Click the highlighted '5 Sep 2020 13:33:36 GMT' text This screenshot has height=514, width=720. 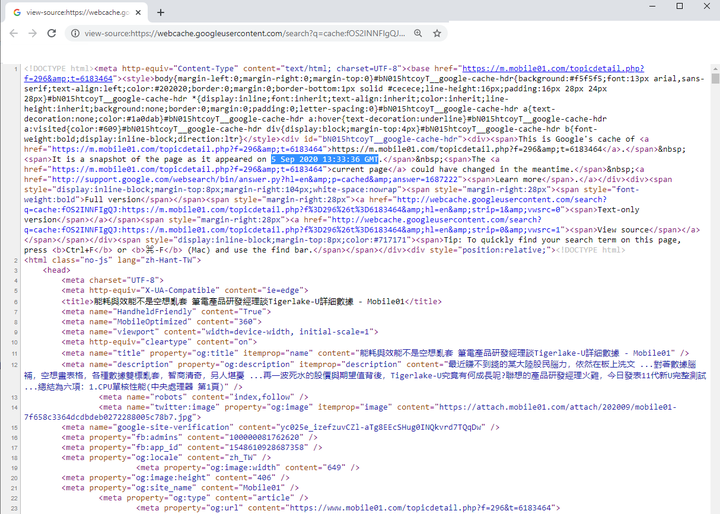point(325,159)
